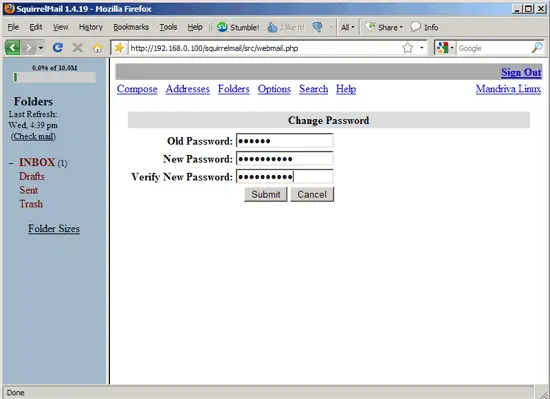Click the Verify New Password field
Screen dimensions: 550x399
[x=284, y=176]
